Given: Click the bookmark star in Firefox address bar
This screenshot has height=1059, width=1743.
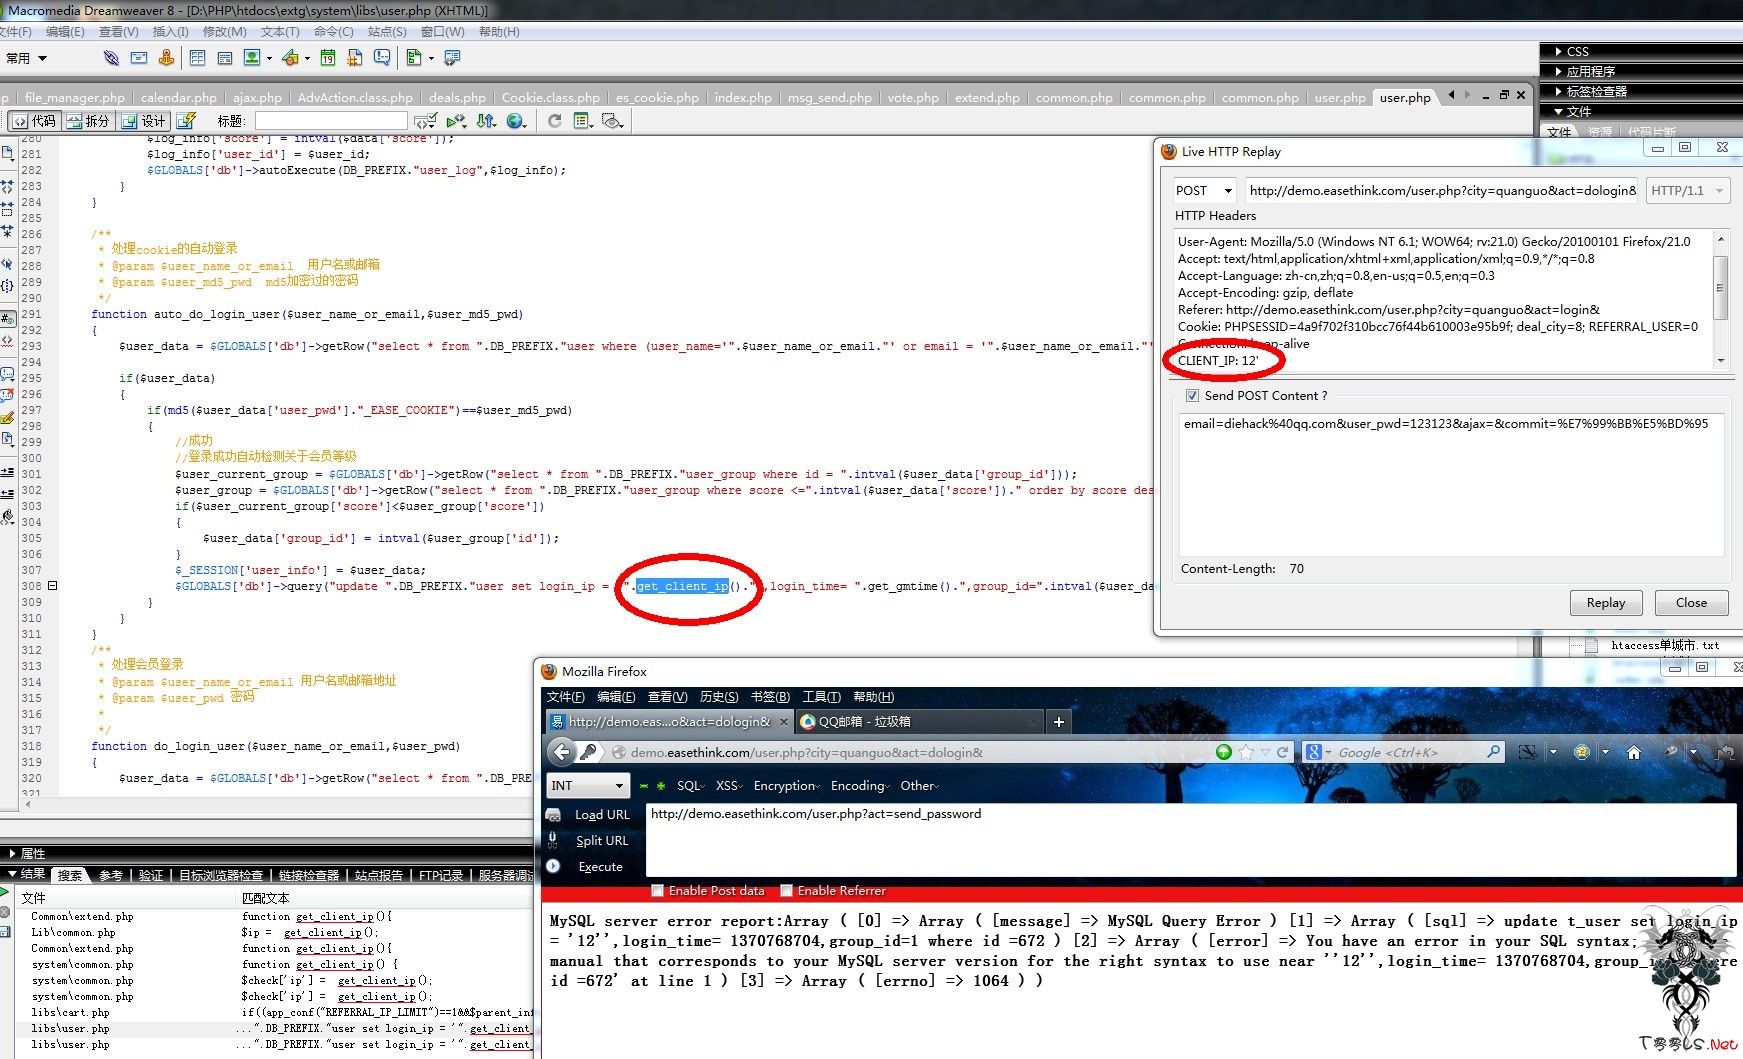Looking at the screenshot, I should (1246, 752).
